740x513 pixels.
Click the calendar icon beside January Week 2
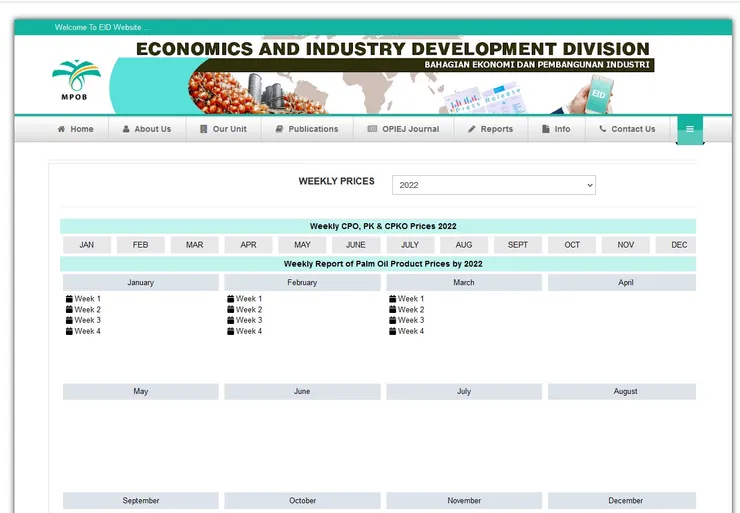(69, 310)
